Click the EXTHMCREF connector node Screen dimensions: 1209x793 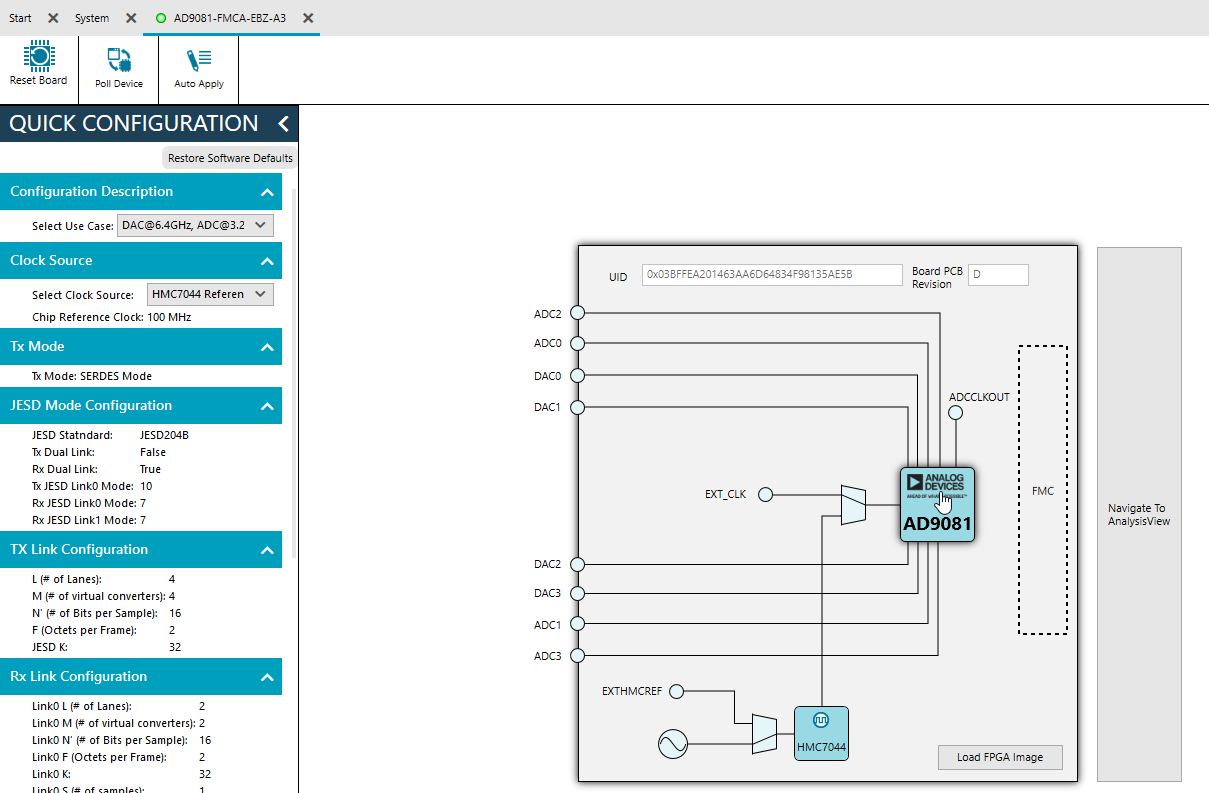tap(676, 691)
